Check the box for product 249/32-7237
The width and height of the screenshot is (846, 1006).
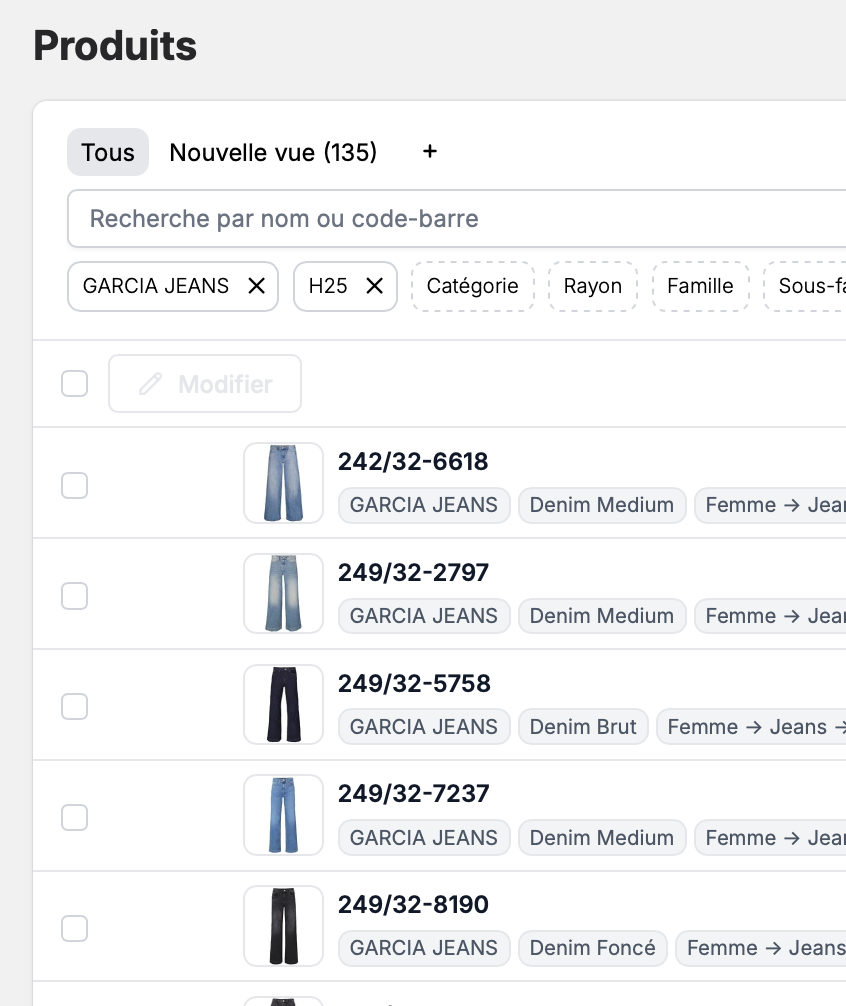pyautogui.click(x=74, y=817)
